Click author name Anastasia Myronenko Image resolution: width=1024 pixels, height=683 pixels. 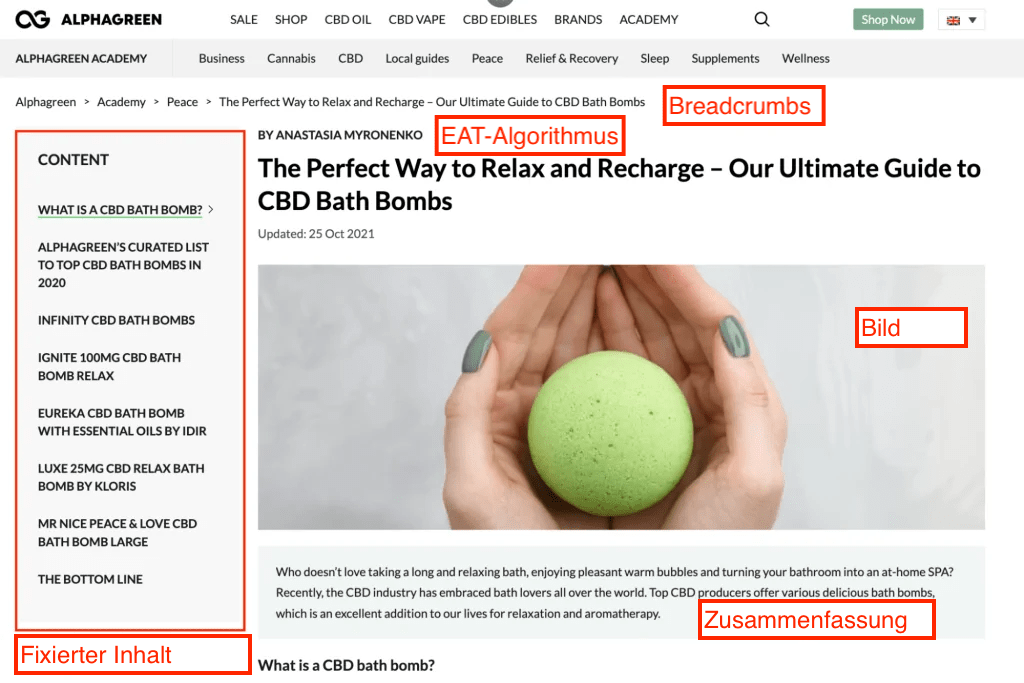[349, 135]
